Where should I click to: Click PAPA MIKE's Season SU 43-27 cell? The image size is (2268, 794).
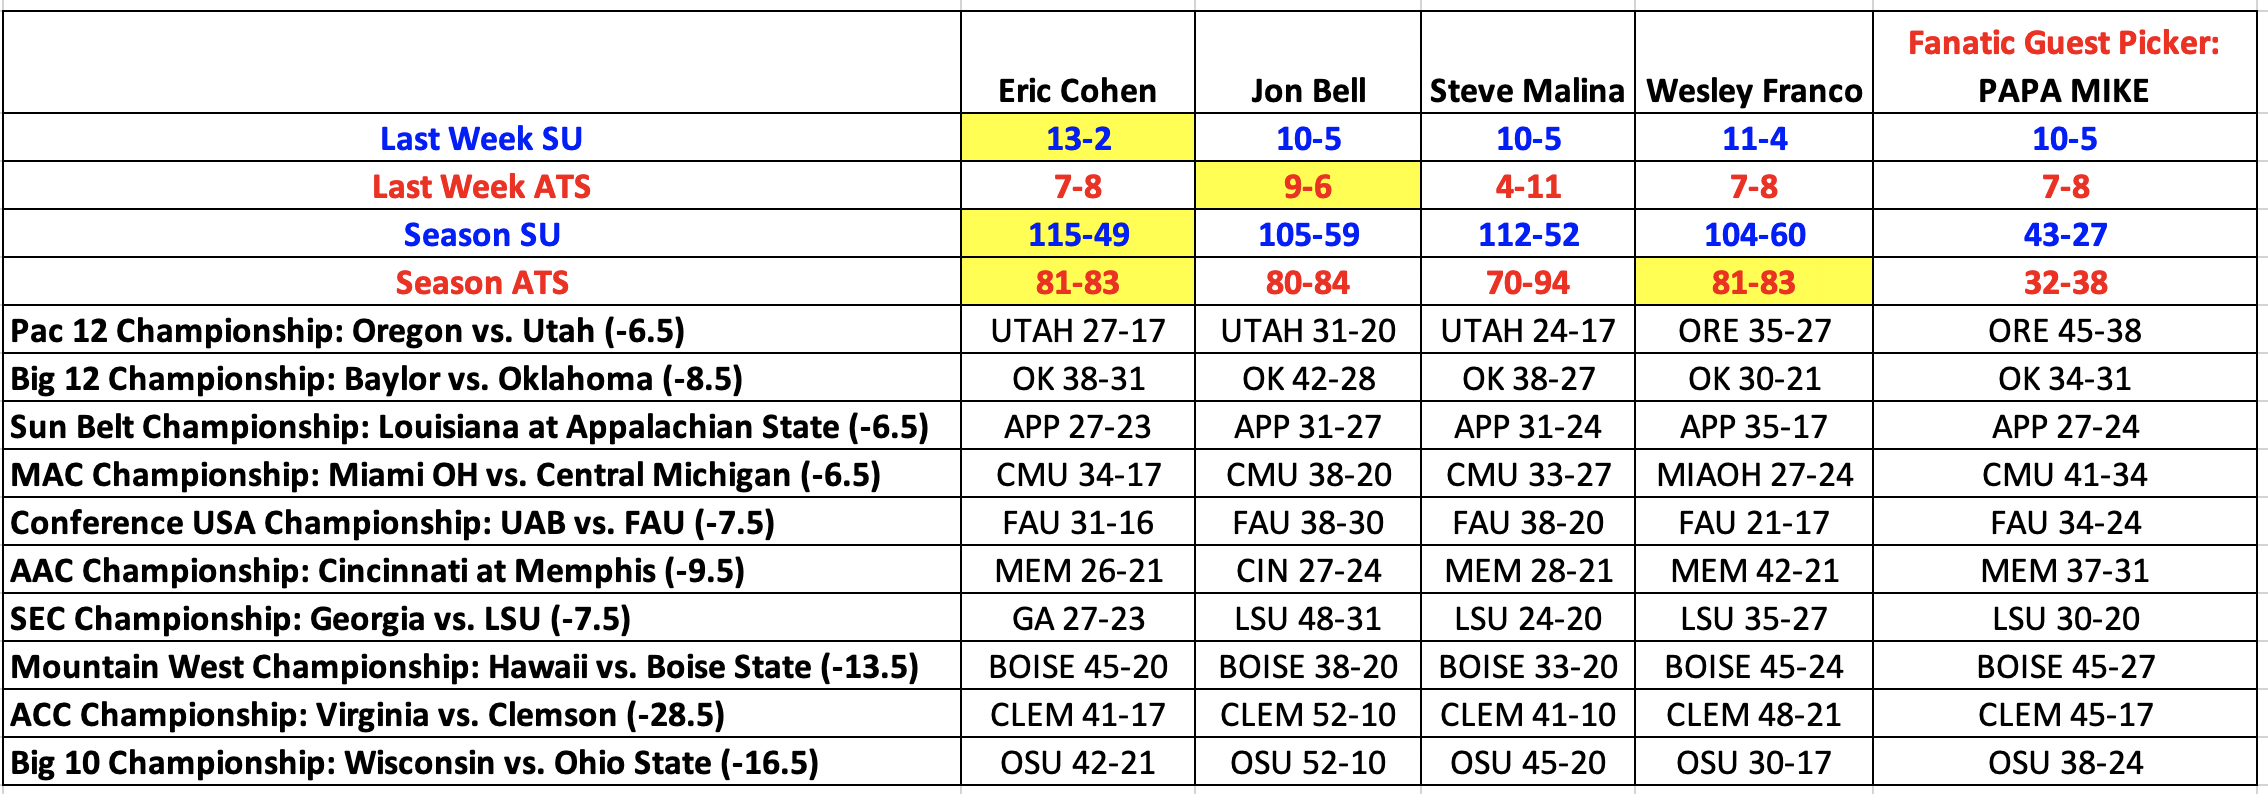point(2064,234)
